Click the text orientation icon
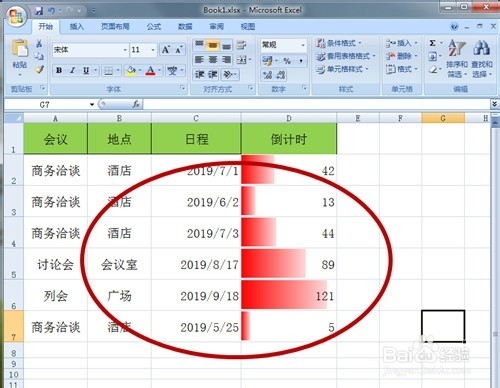The image size is (500, 388). pyautogui.click(x=228, y=74)
